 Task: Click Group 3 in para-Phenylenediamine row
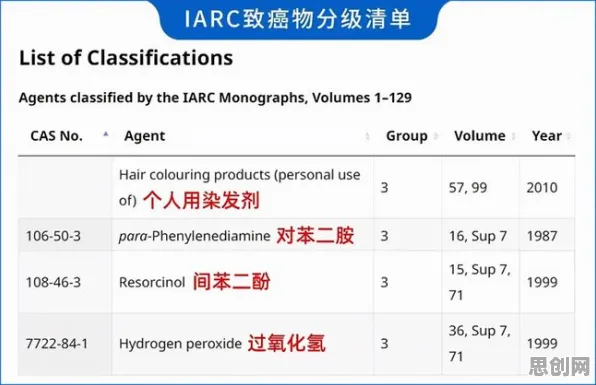[x=384, y=236]
